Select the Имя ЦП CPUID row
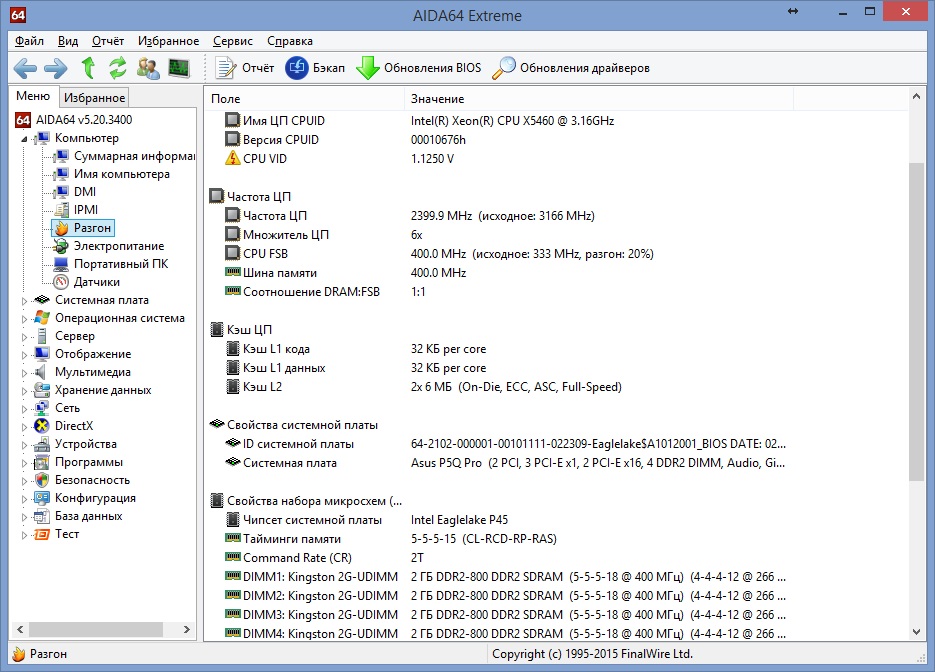935x672 pixels. (507, 121)
